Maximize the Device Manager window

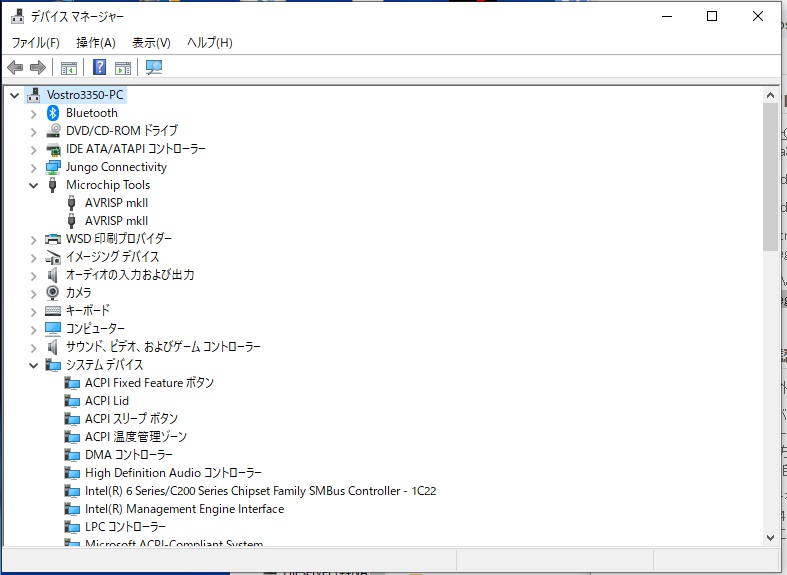[712, 17]
